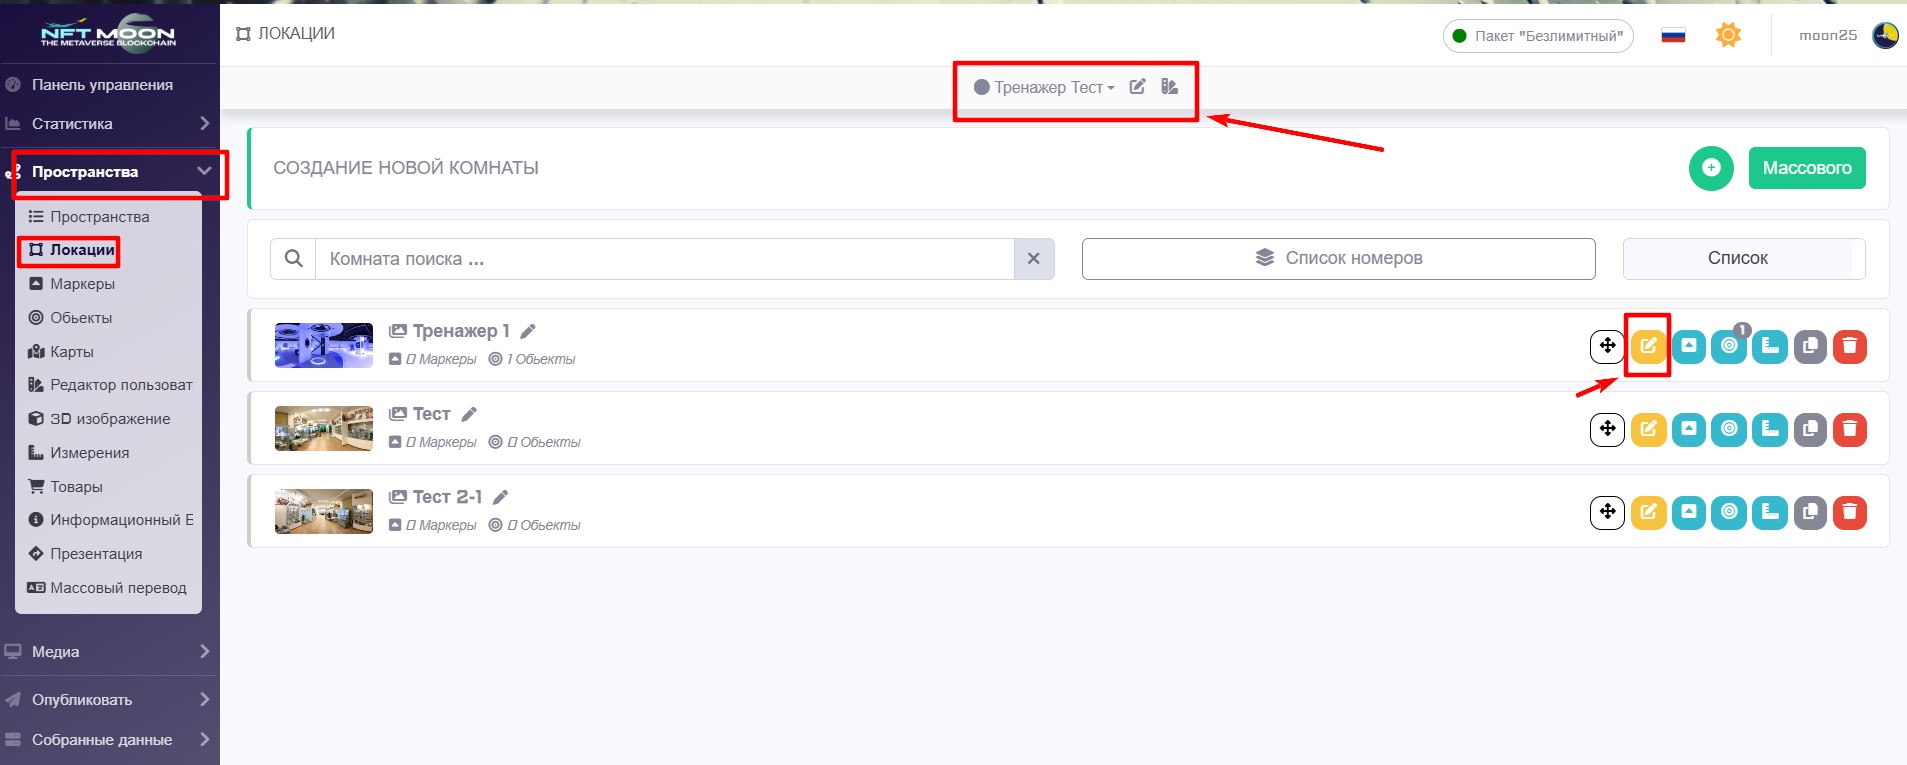Click the NFT Moon logo
The width and height of the screenshot is (1907, 765).
click(x=108, y=32)
